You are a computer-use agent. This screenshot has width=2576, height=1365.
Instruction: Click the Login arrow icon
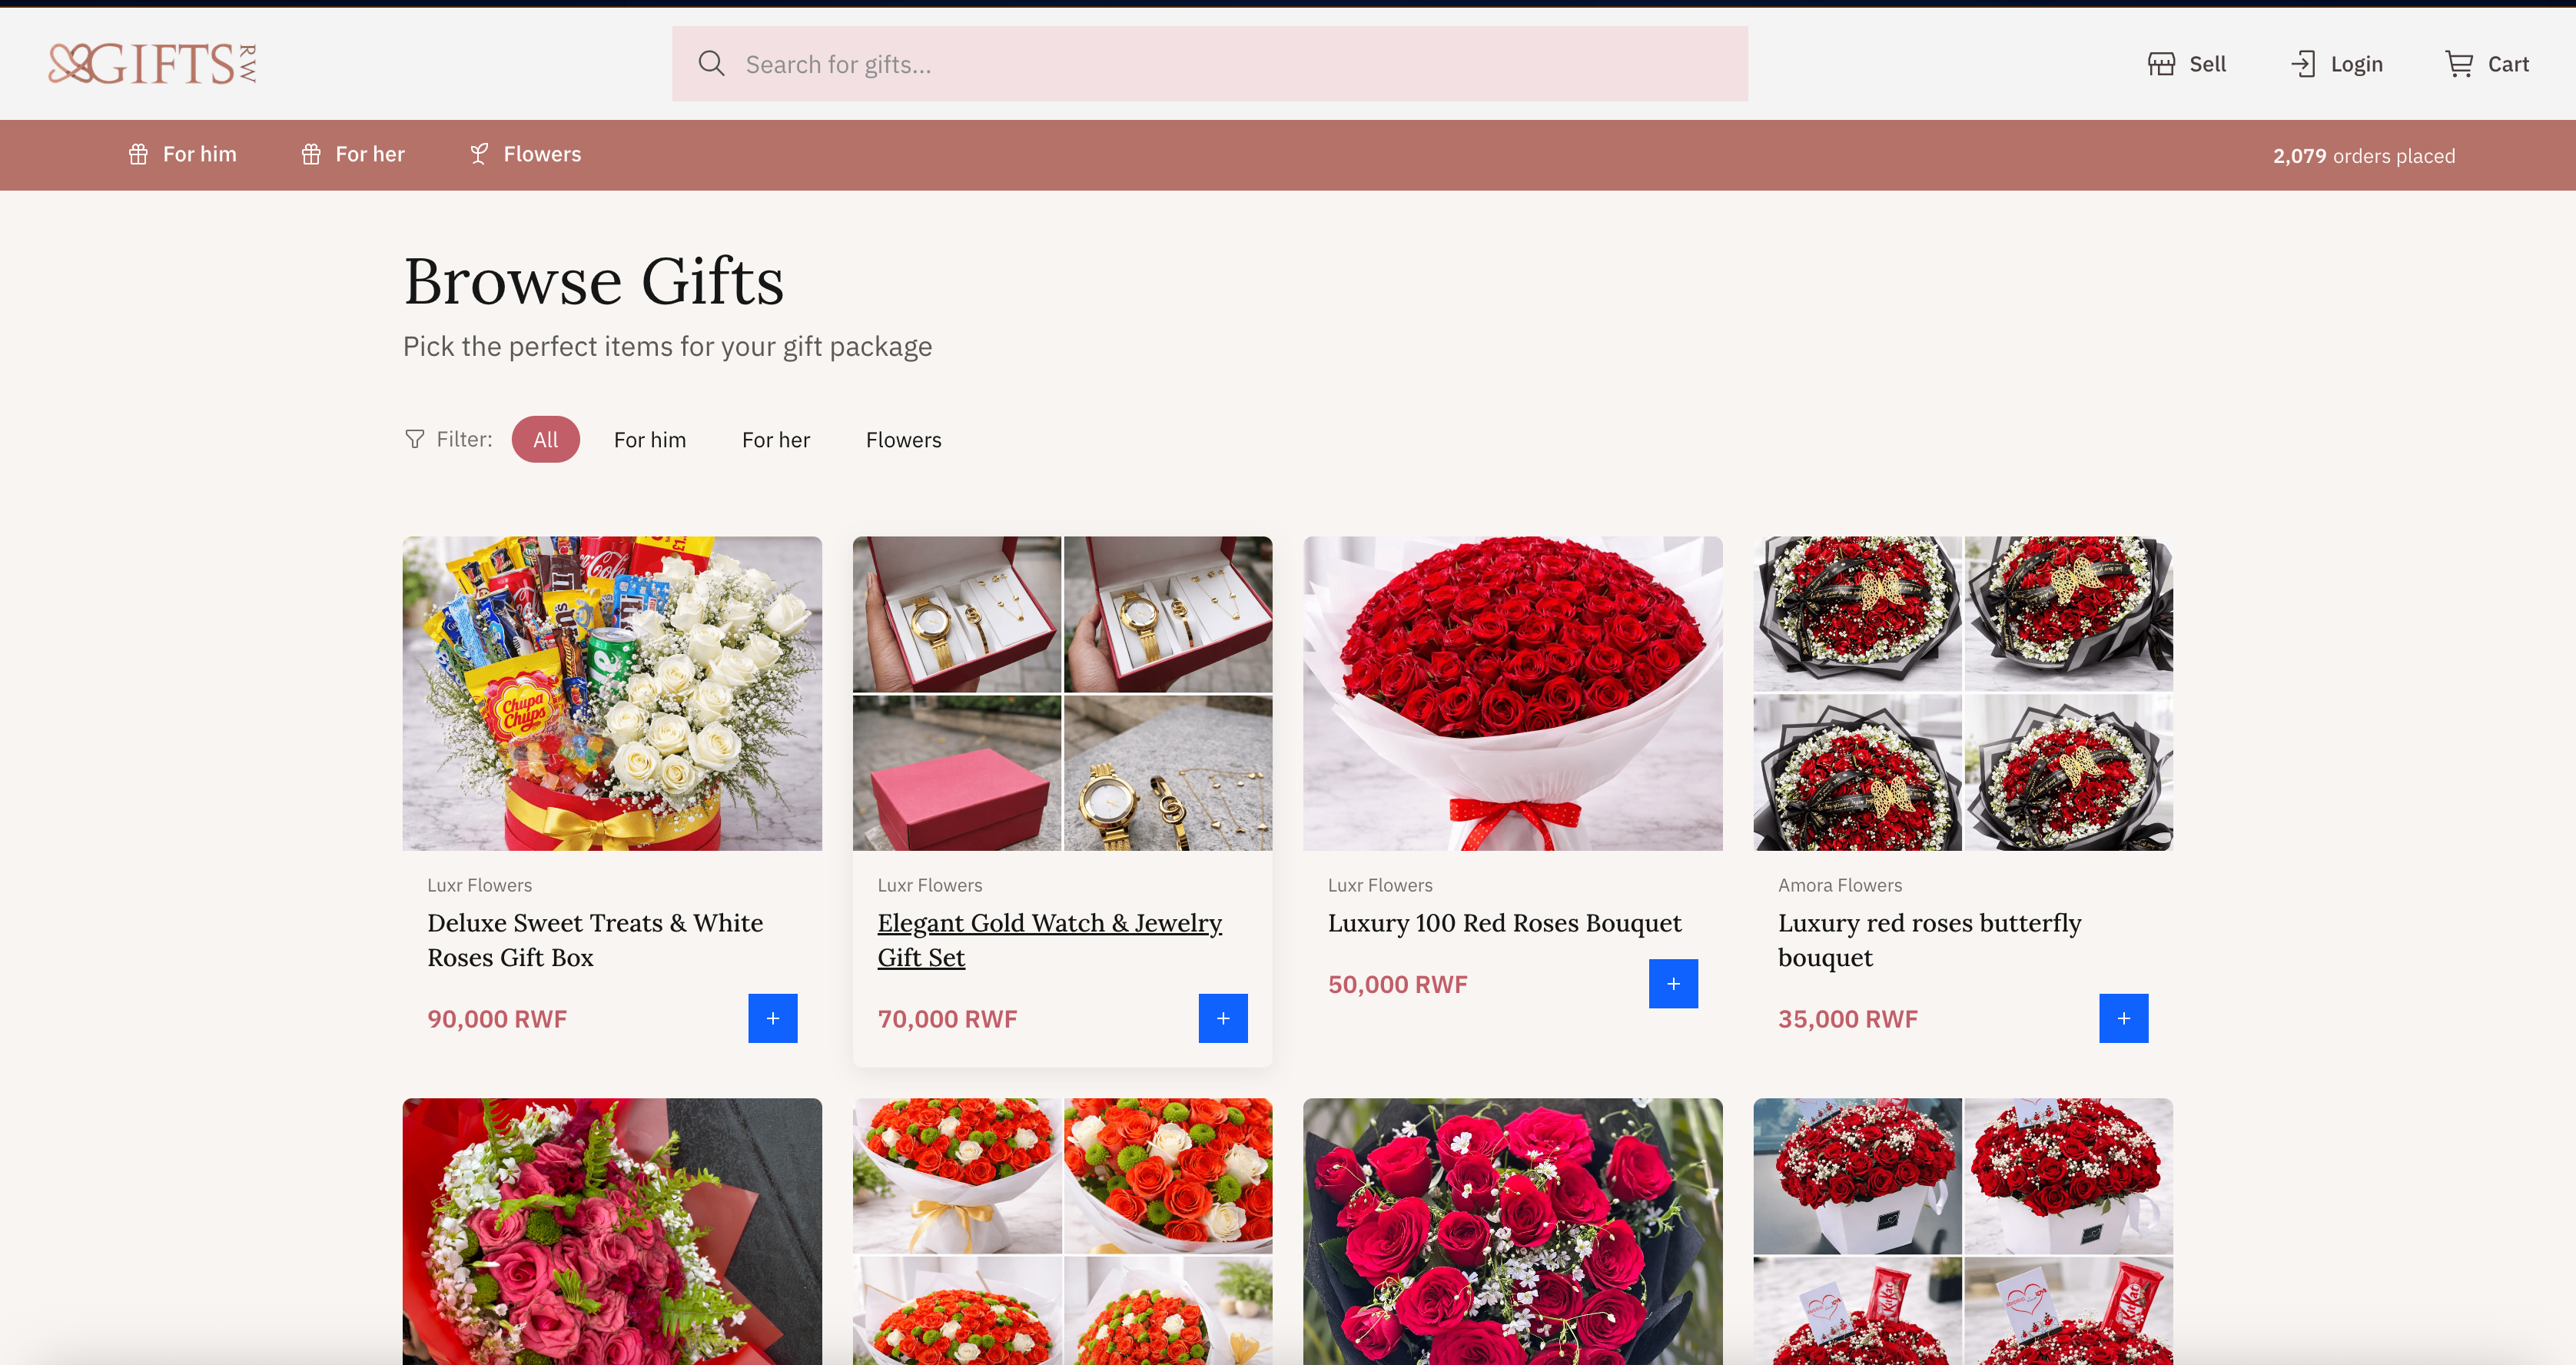[x=2305, y=63]
